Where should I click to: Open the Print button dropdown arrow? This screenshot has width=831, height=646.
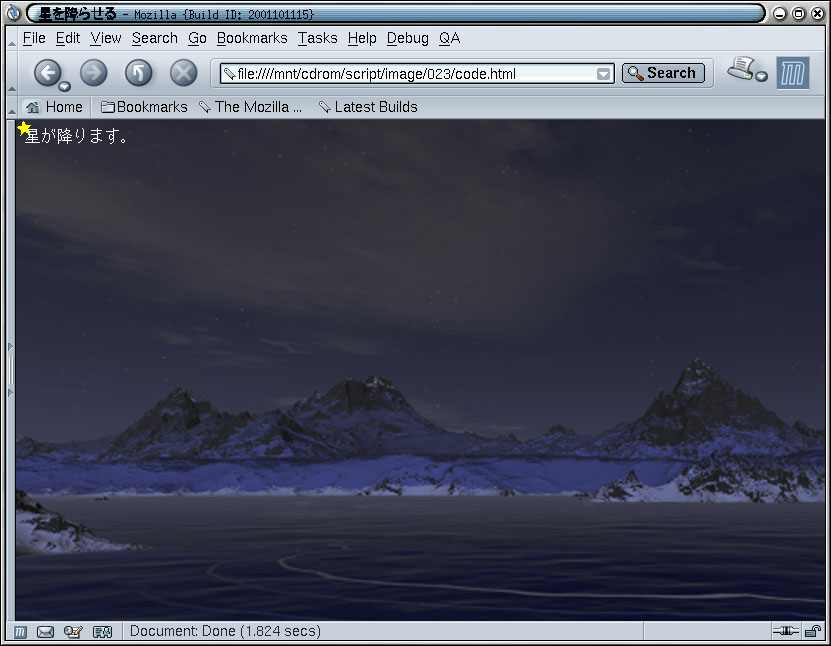[762, 77]
